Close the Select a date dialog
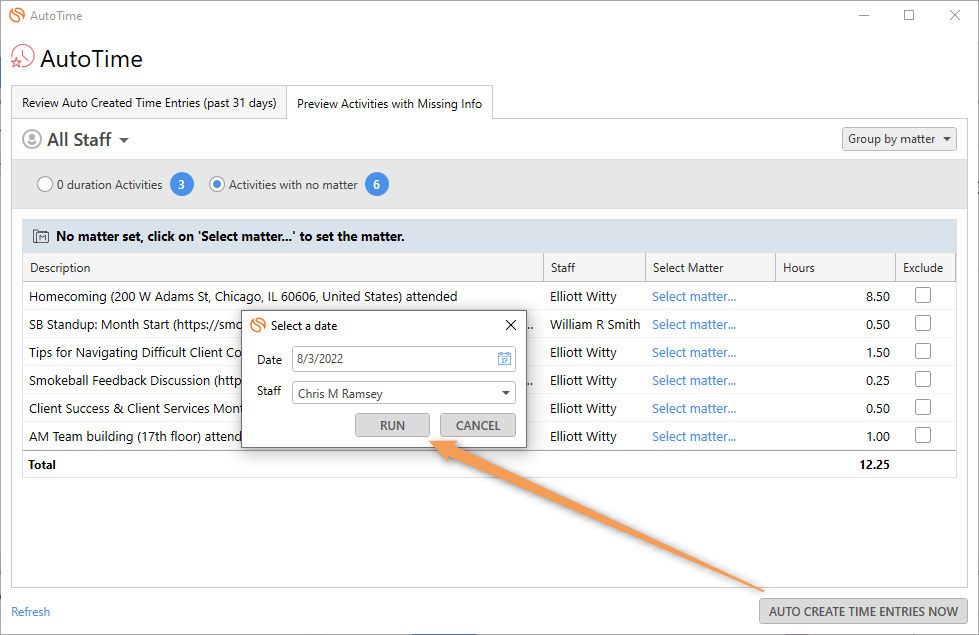The width and height of the screenshot is (979, 635). 511,325
